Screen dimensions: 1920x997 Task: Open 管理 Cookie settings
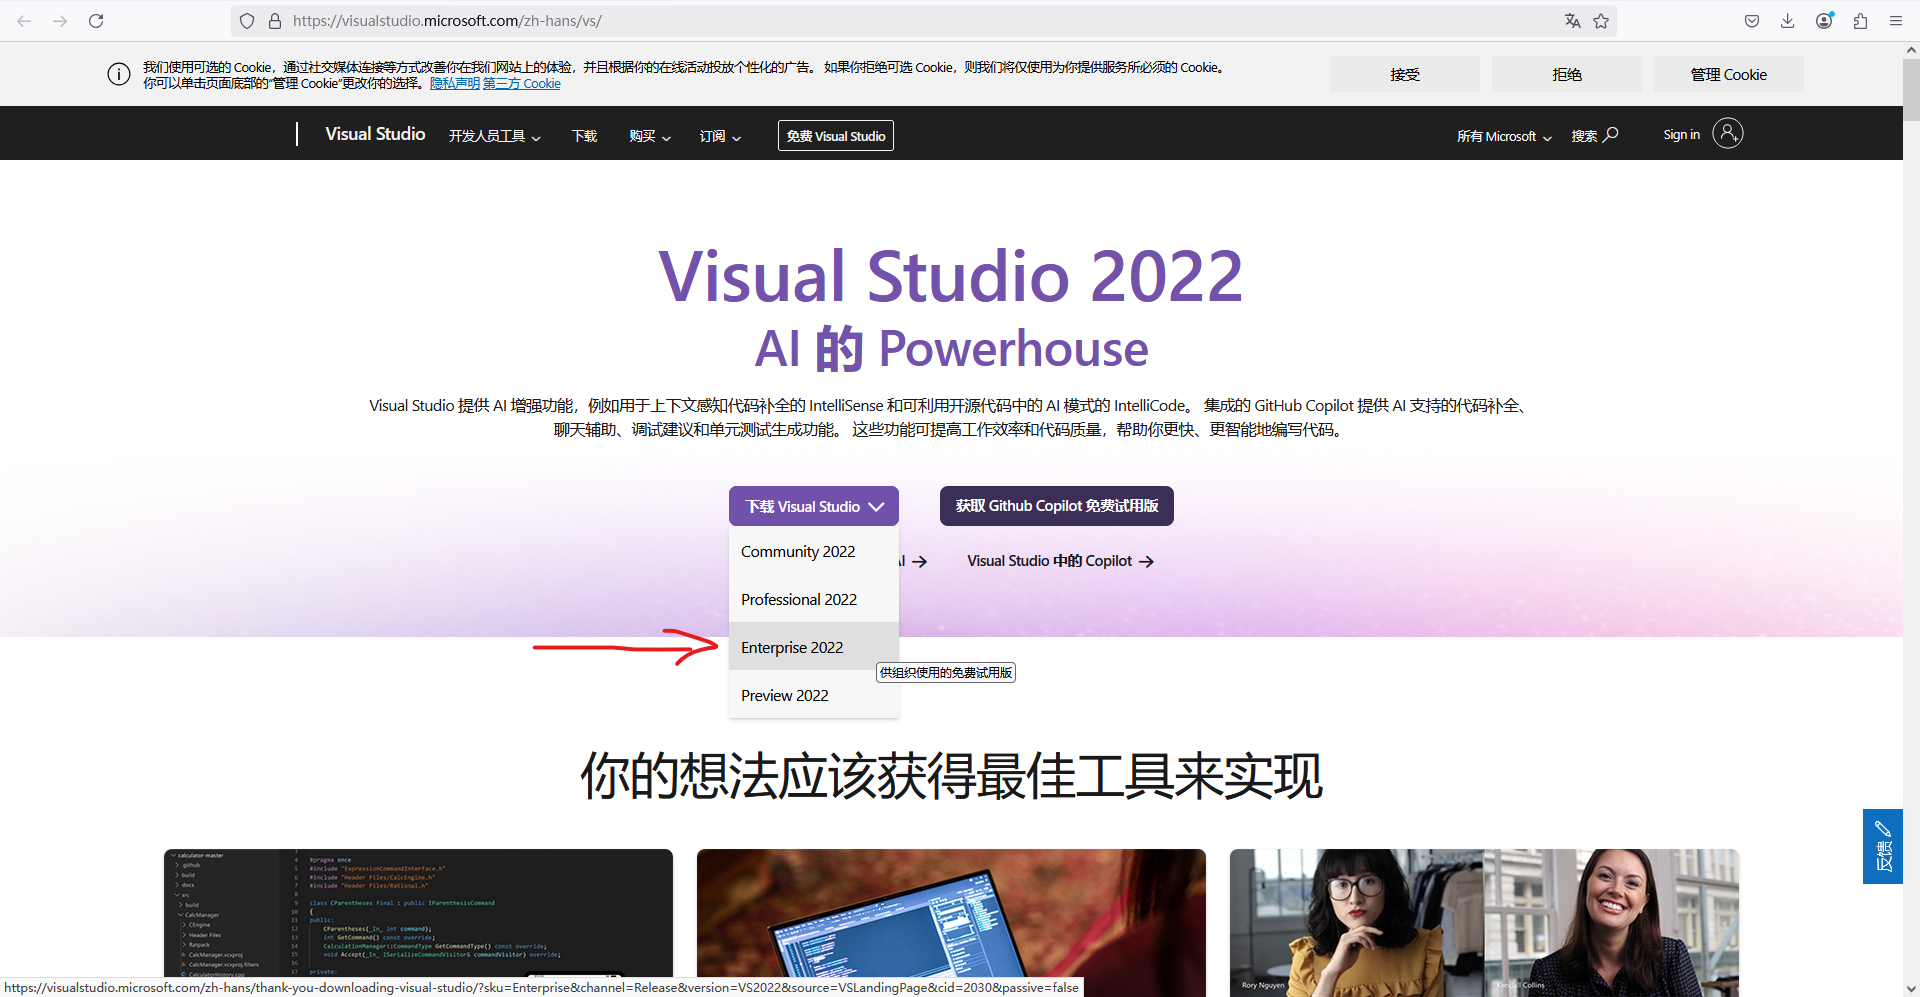(x=1729, y=74)
